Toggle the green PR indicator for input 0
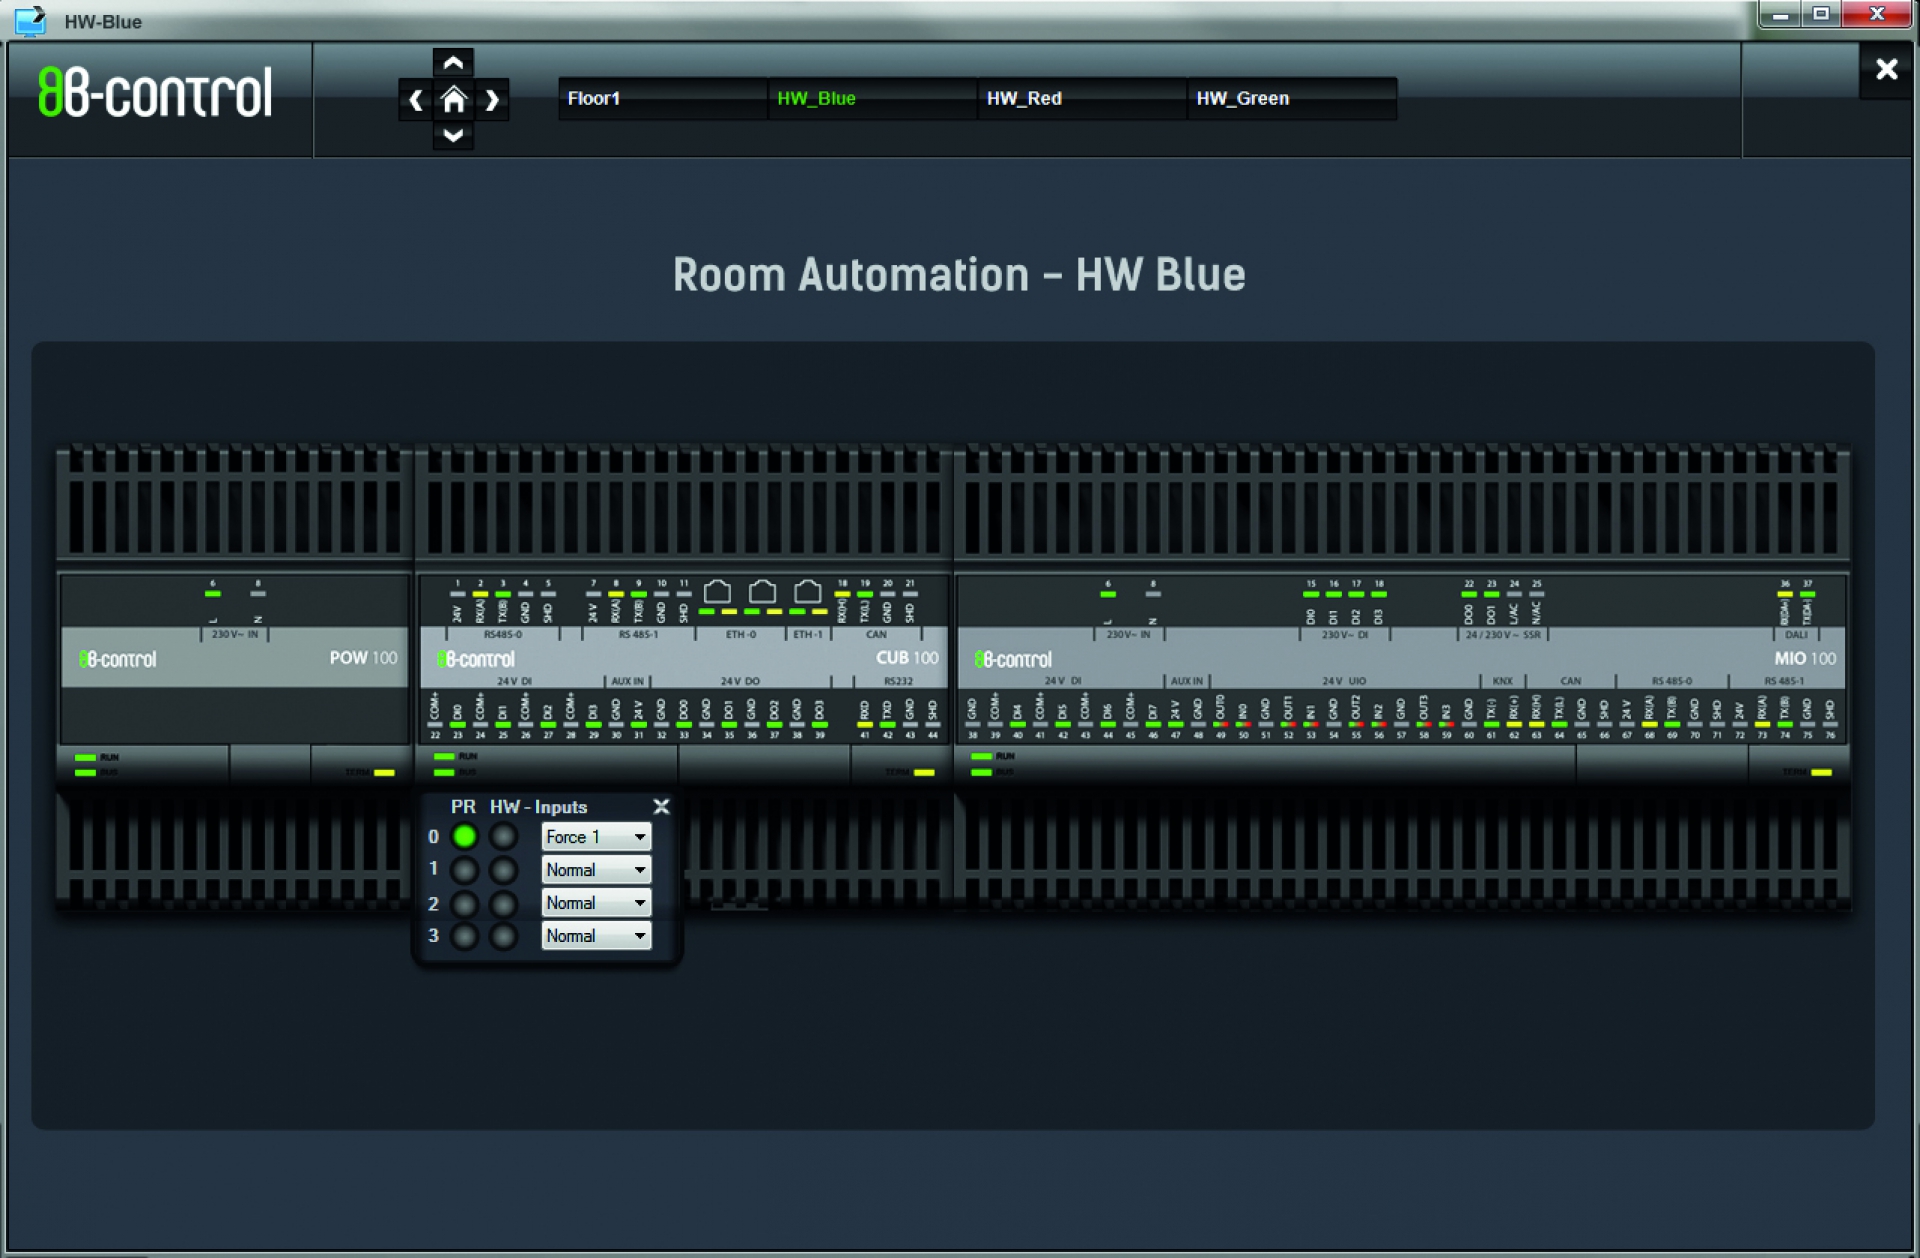 click(464, 836)
